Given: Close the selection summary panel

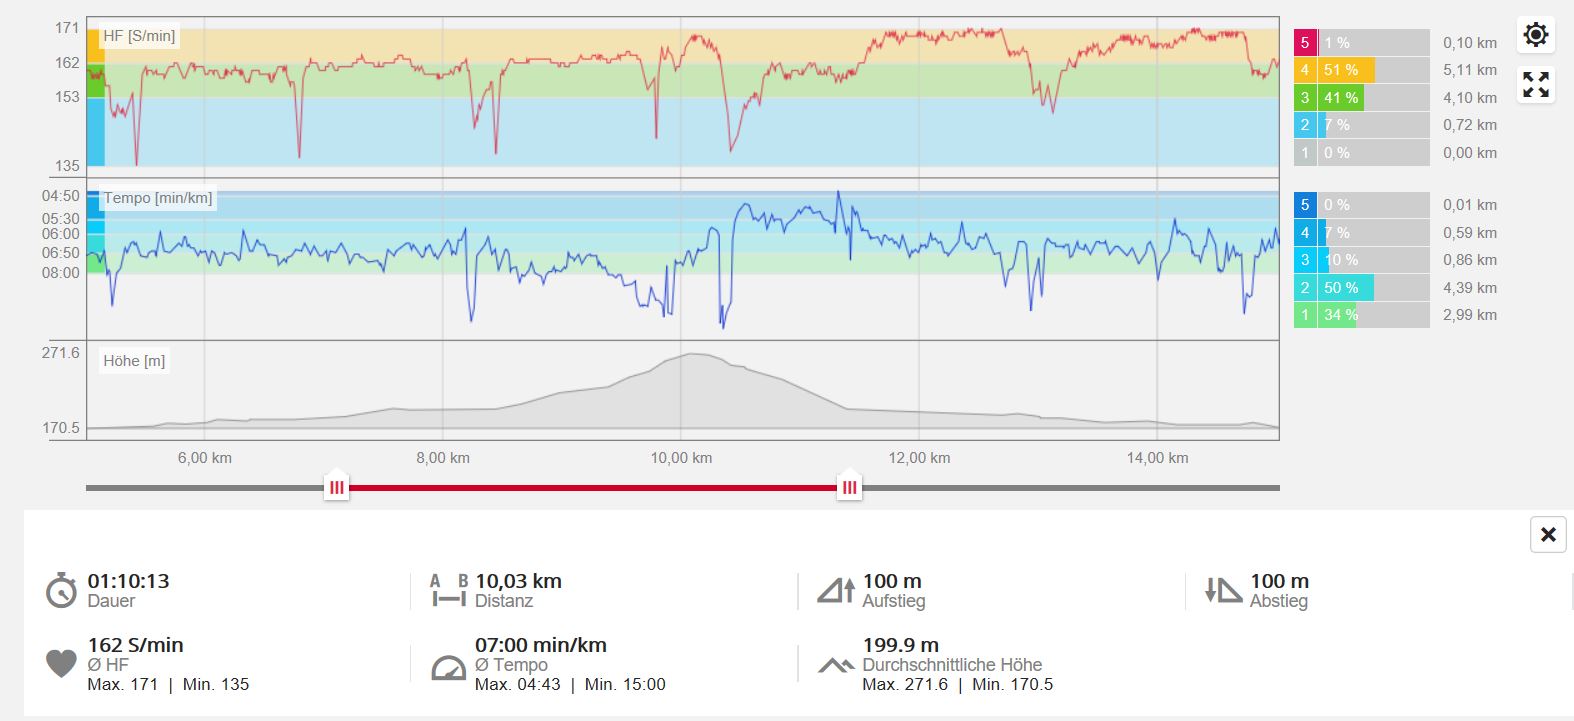Looking at the screenshot, I should [1547, 535].
